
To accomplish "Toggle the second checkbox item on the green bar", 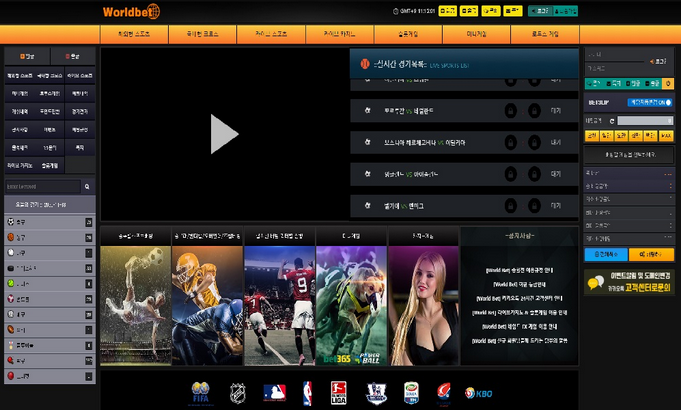I will click(614, 83).
